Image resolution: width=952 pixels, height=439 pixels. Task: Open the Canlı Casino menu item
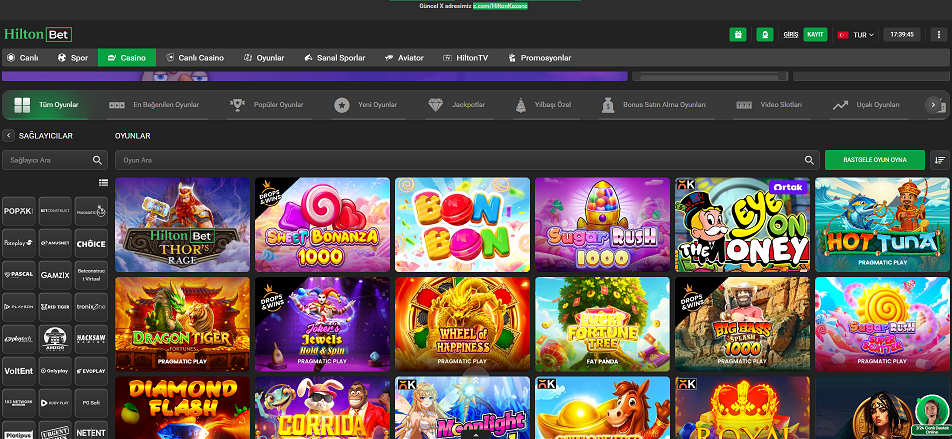coord(195,58)
